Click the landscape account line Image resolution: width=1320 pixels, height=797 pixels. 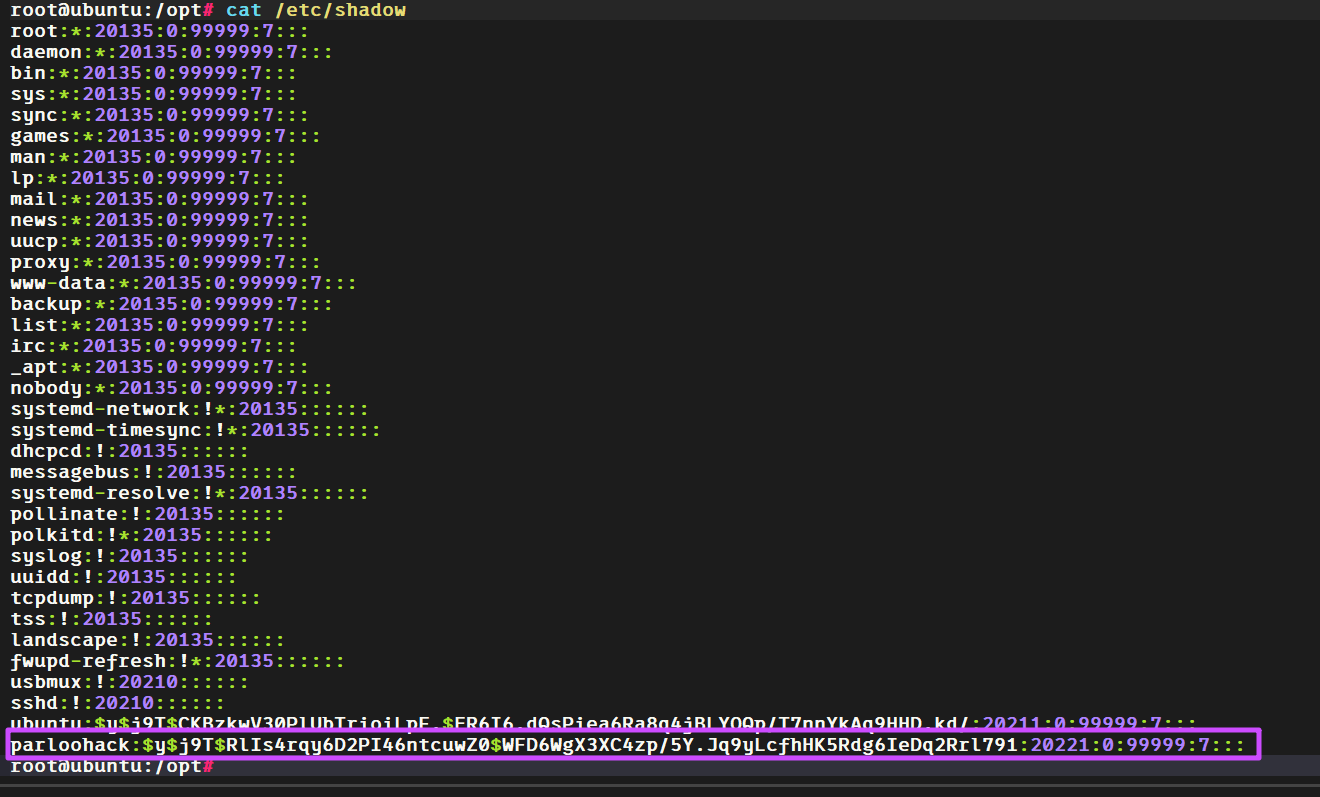point(147,640)
